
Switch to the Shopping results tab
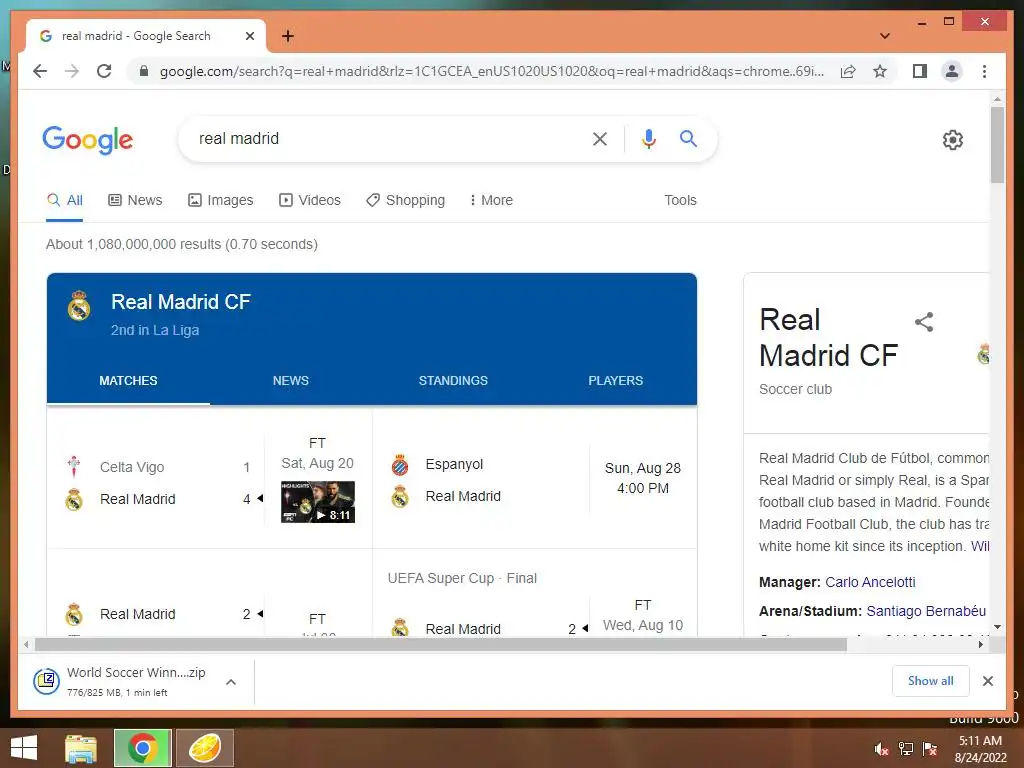pos(406,200)
